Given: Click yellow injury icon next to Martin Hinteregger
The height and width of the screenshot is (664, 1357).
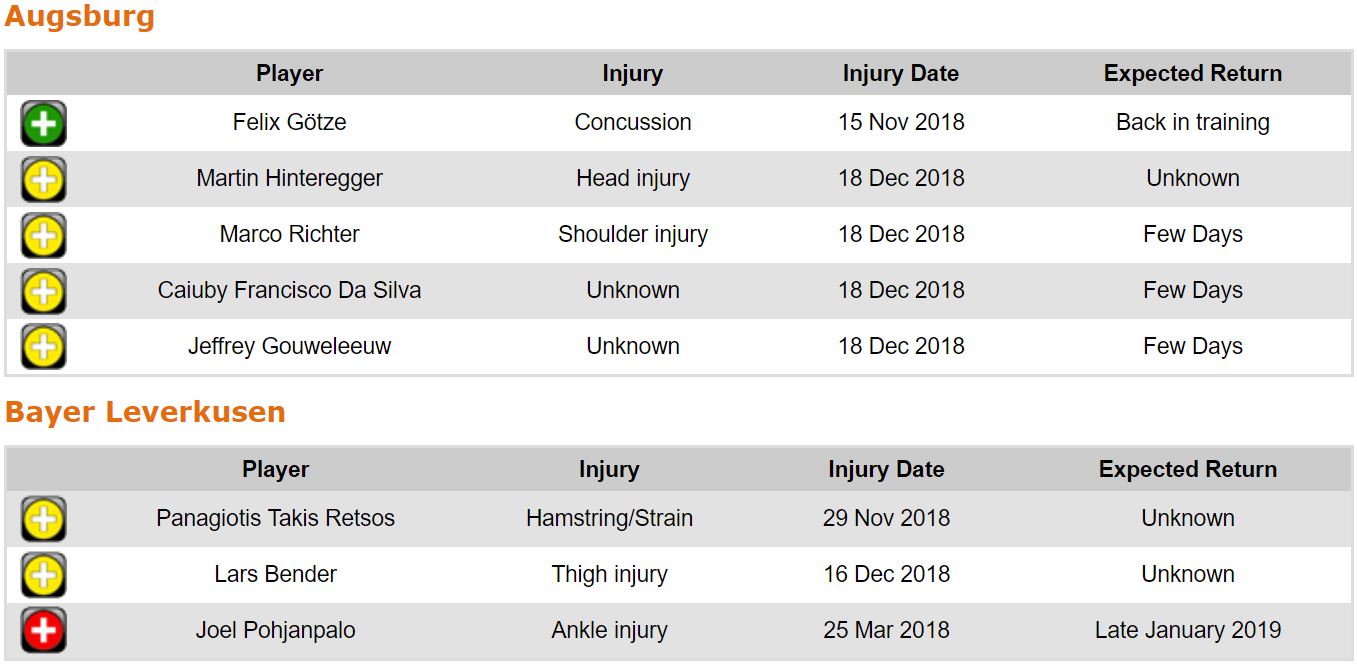Looking at the screenshot, I should point(43,180).
